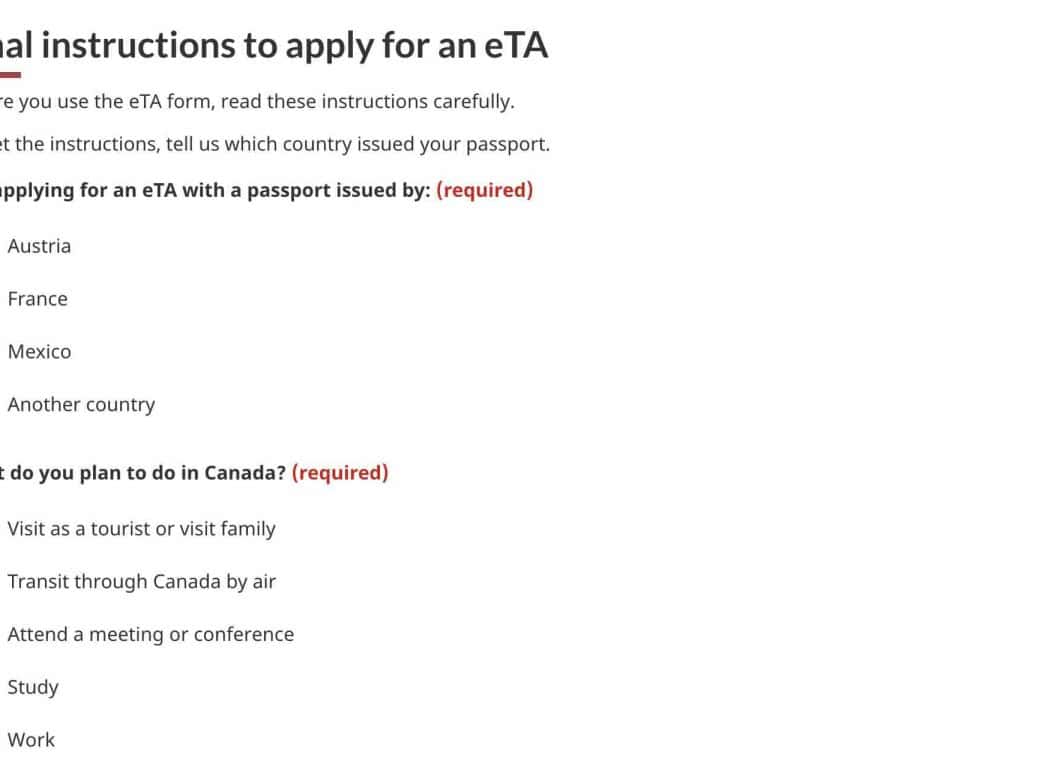Choose the France passport option
The height and width of the screenshot is (782, 1042).
point(37,299)
